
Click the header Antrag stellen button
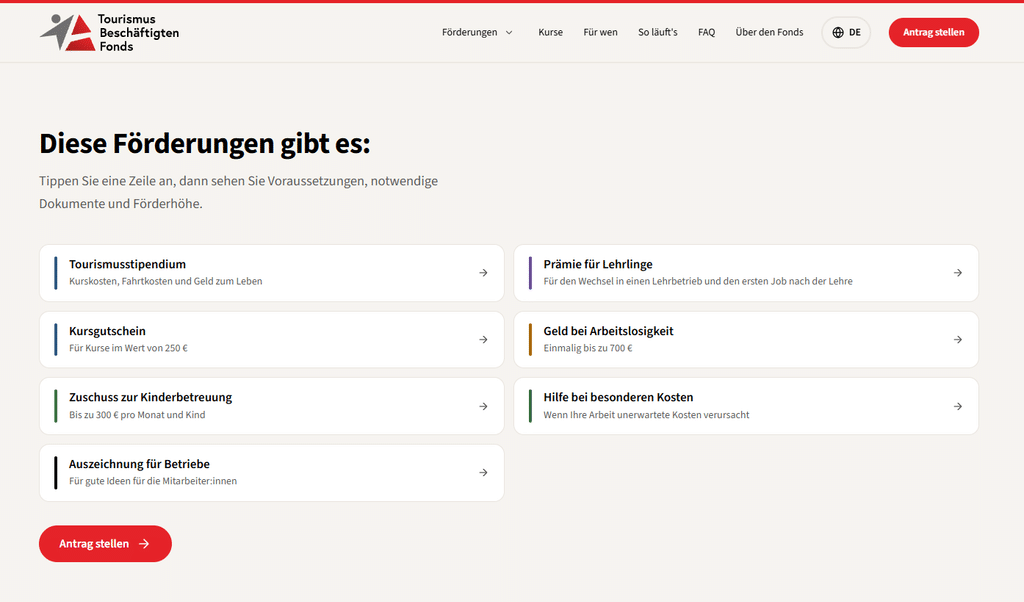pyautogui.click(x=934, y=33)
